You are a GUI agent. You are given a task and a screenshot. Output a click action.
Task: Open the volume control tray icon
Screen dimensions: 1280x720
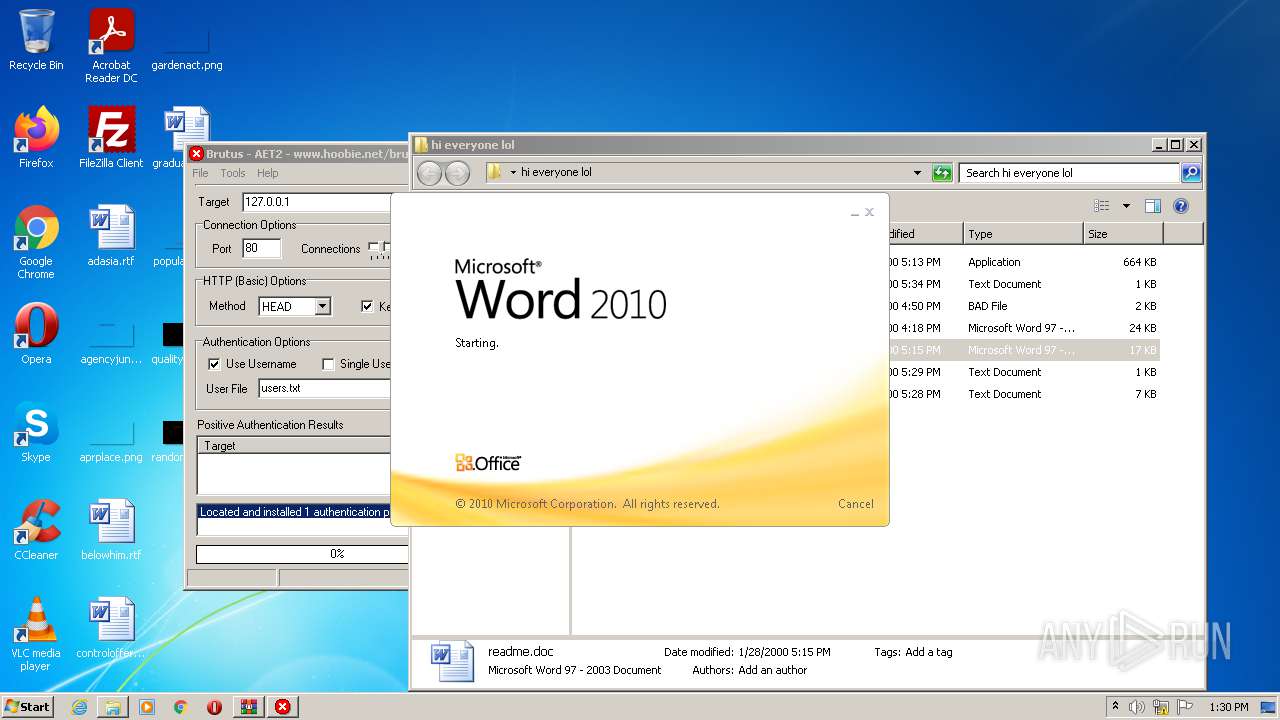(1136, 707)
